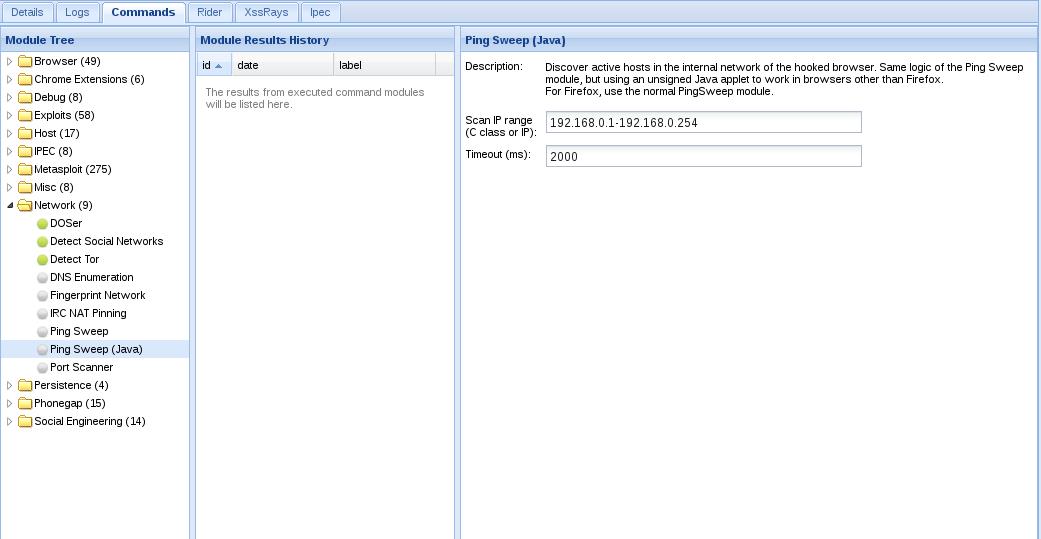
Task: Open the XssRays tab
Action: tap(266, 12)
